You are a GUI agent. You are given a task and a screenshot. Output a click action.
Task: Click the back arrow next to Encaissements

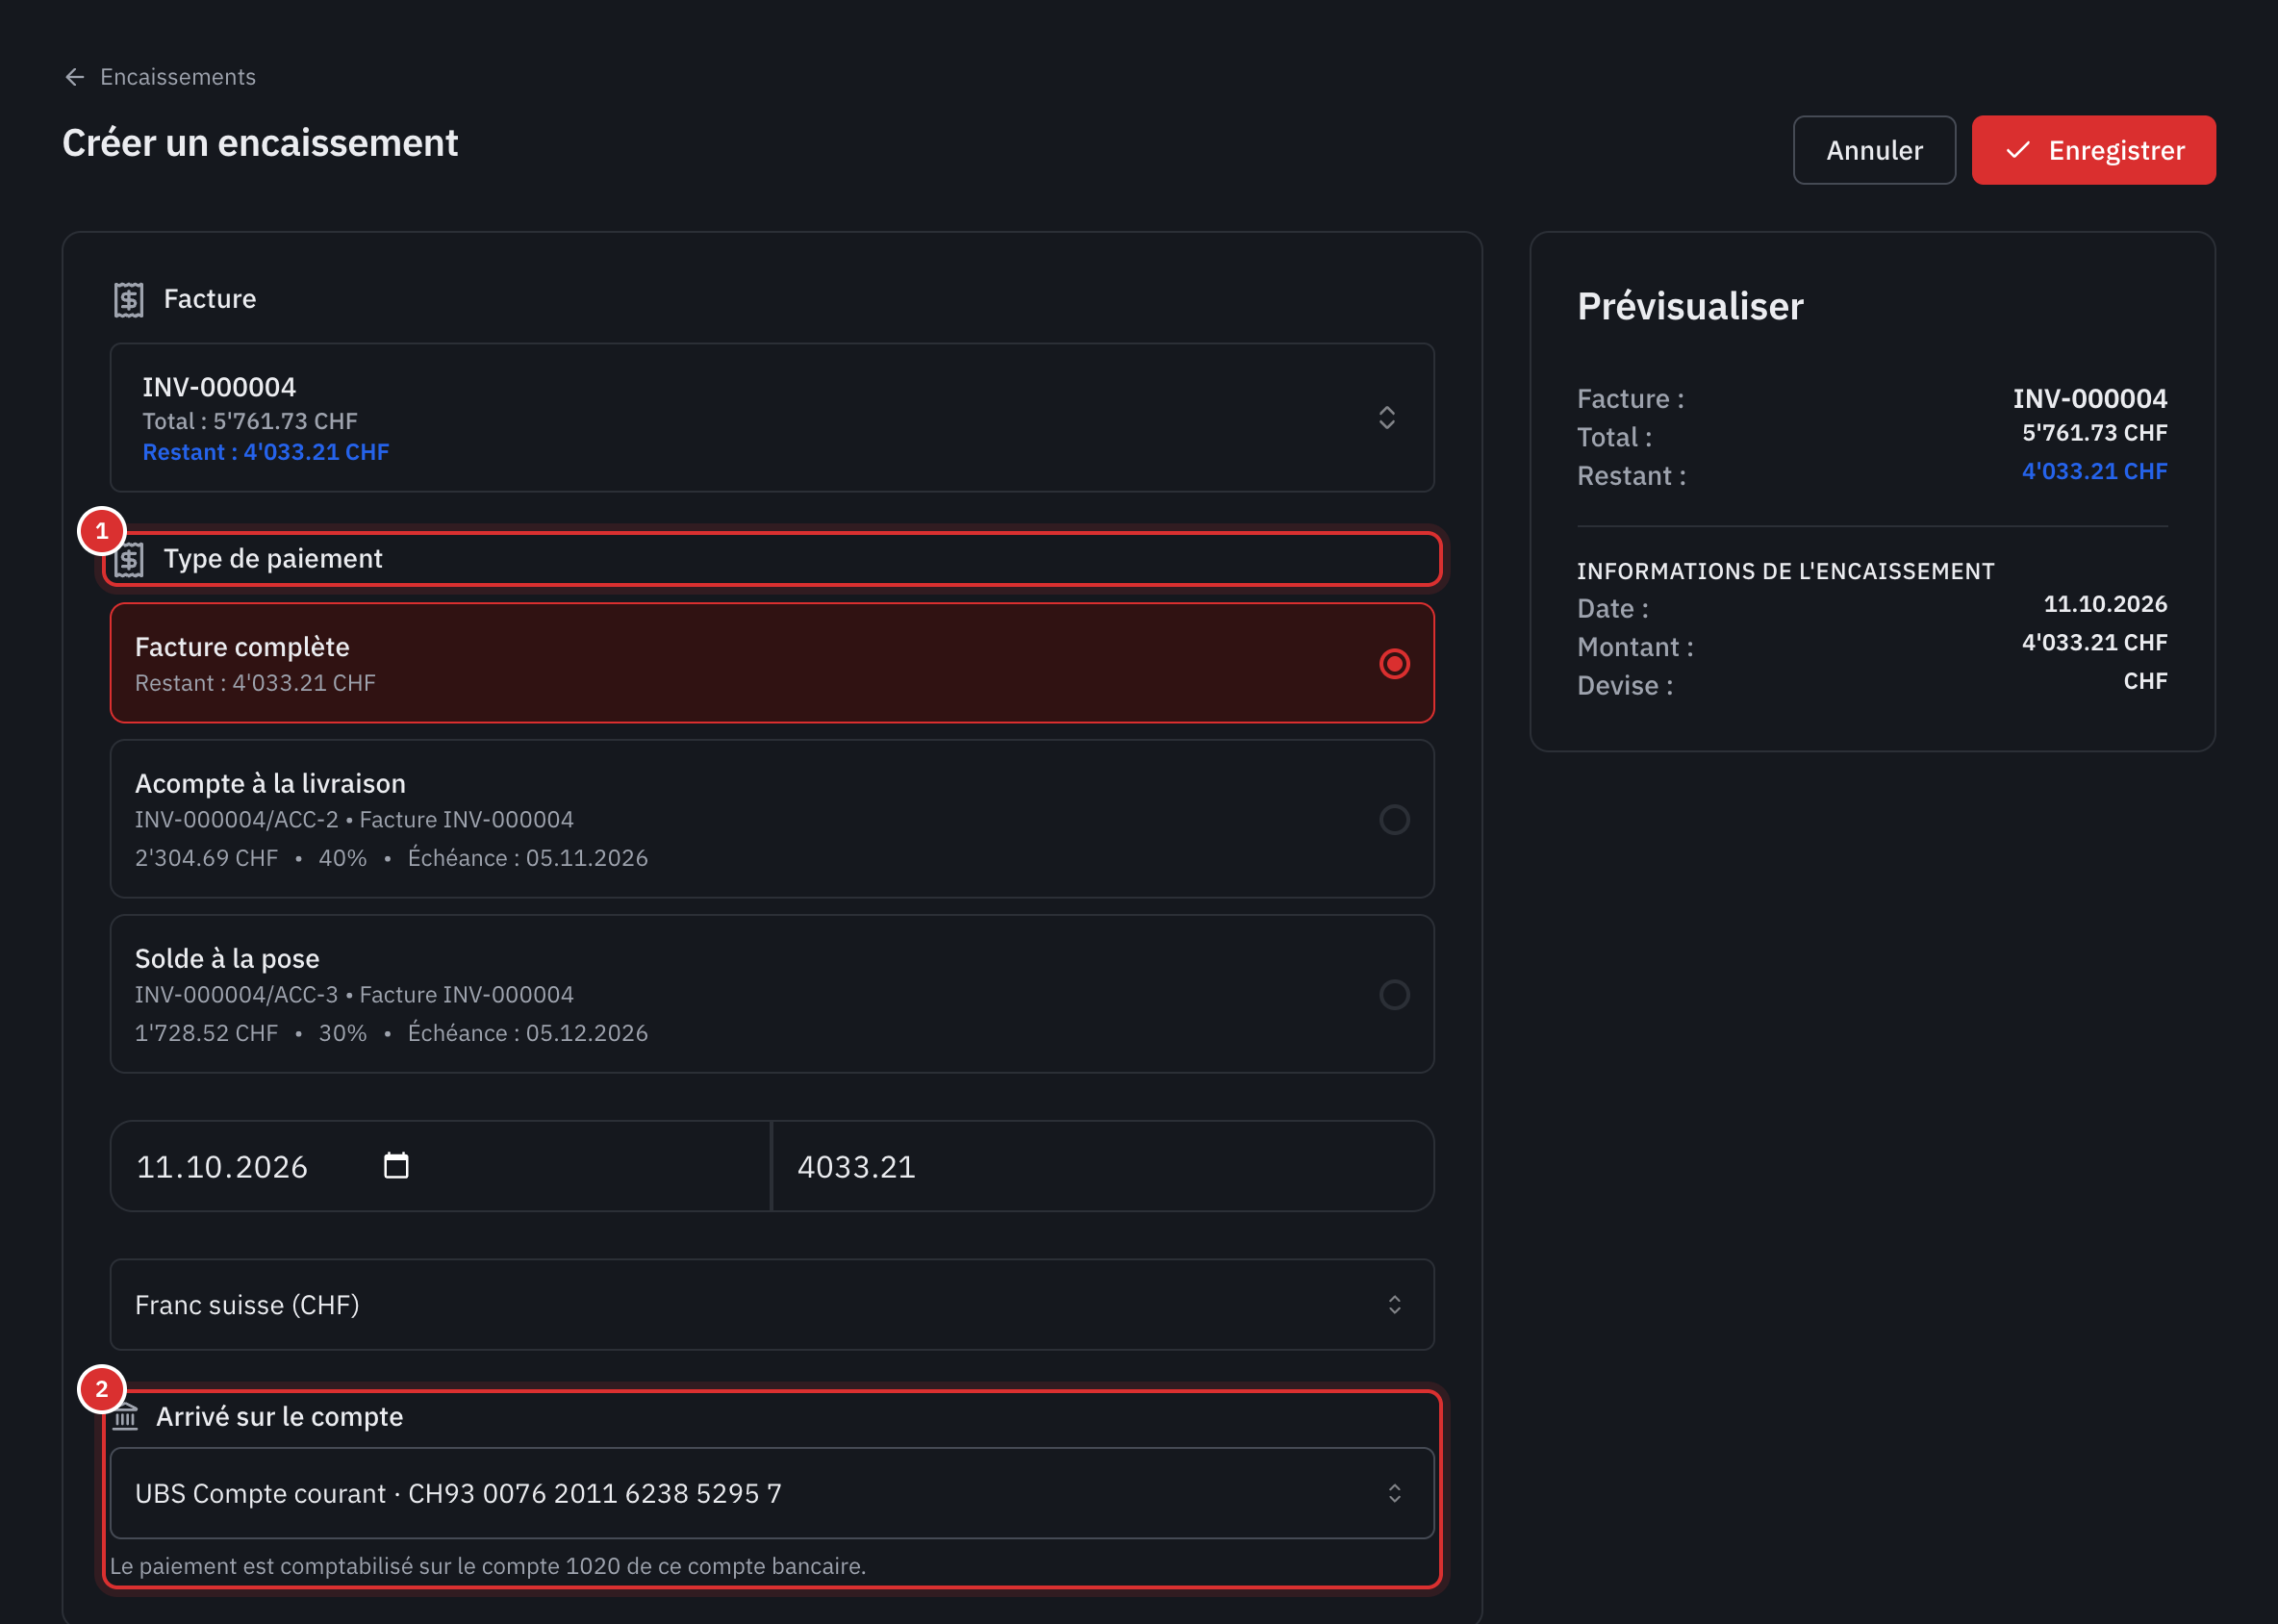pos(74,77)
